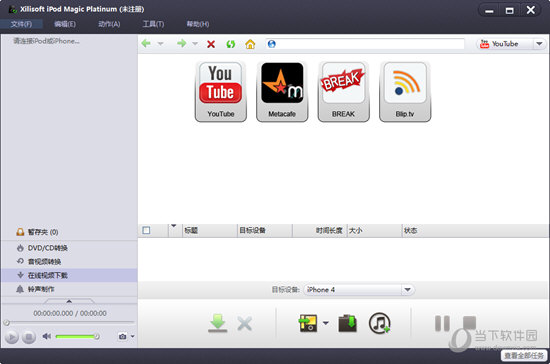
Task: Open the iPhone 4 target device dropdown
Action: click(407, 290)
